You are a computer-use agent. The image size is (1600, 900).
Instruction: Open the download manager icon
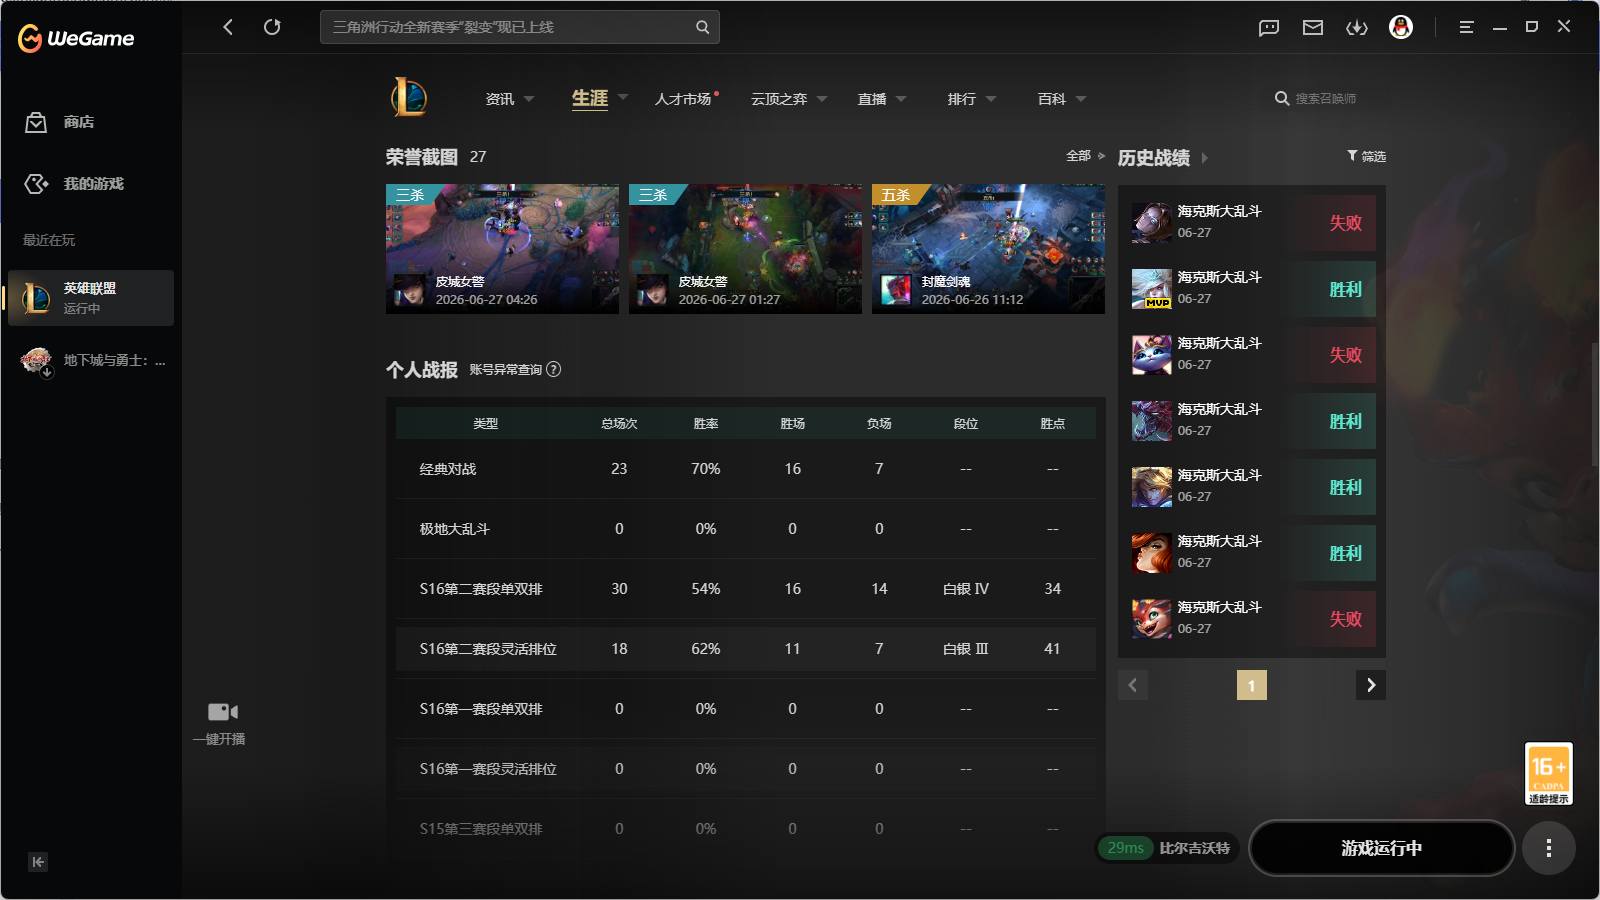tap(1357, 28)
